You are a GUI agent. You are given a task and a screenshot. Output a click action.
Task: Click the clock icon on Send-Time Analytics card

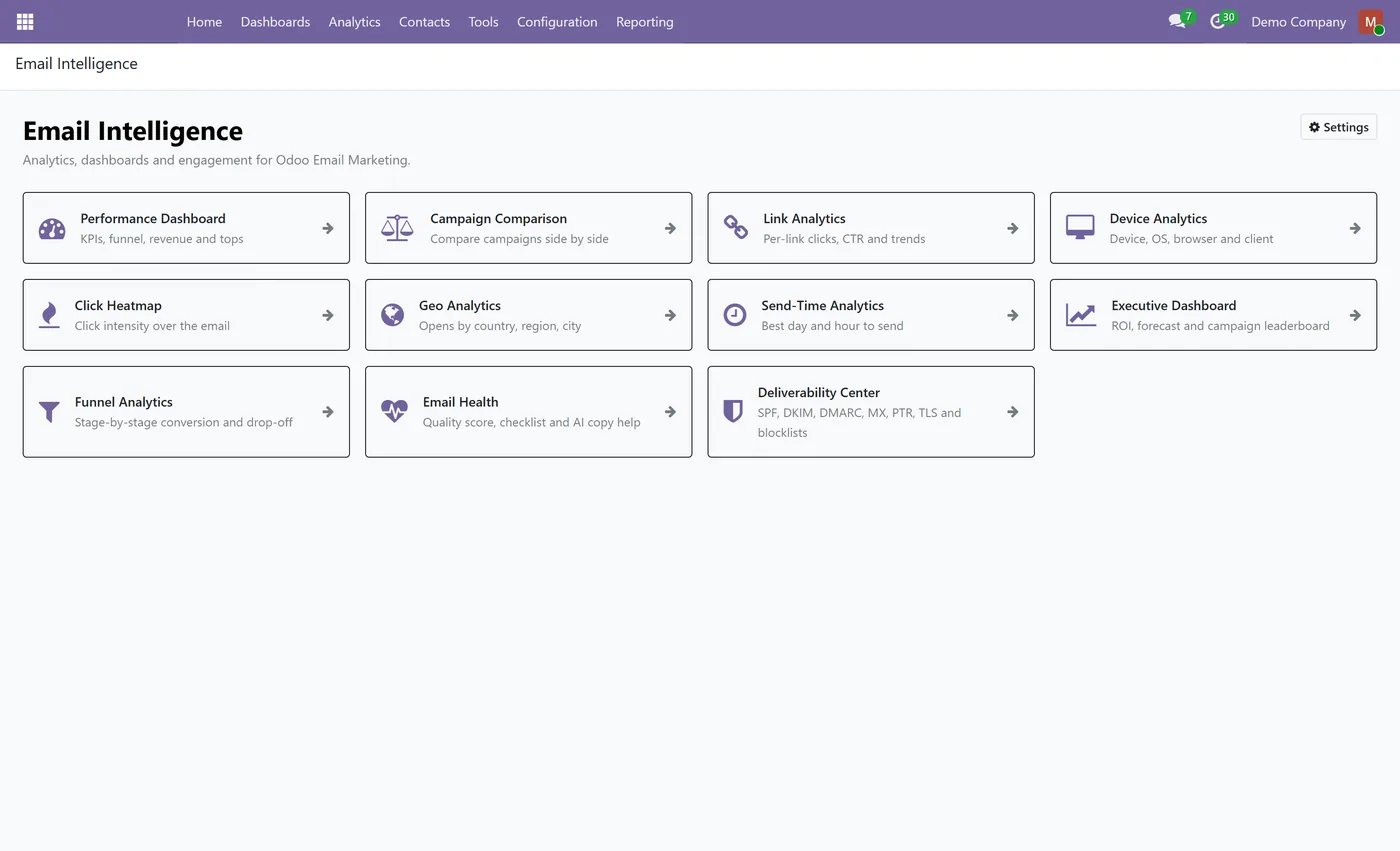[x=735, y=315]
